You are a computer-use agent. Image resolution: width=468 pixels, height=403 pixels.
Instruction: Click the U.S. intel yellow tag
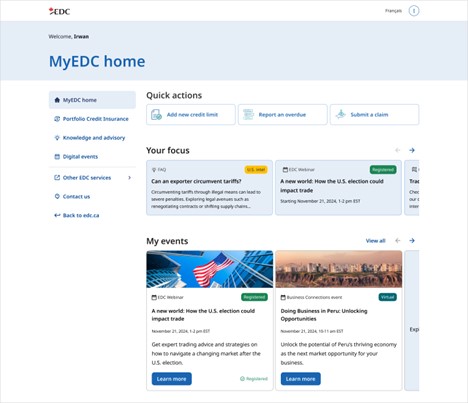[256, 170]
